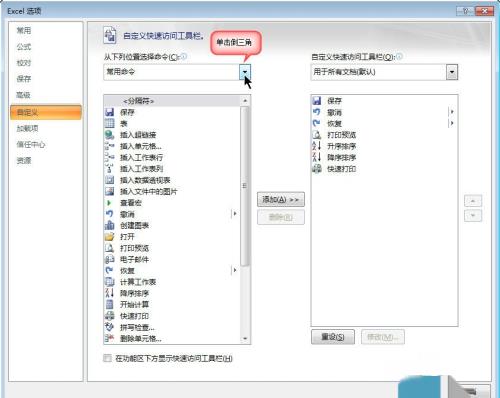Switch to the 资源 category
This screenshot has height=398, width=500.
pos(46,161)
